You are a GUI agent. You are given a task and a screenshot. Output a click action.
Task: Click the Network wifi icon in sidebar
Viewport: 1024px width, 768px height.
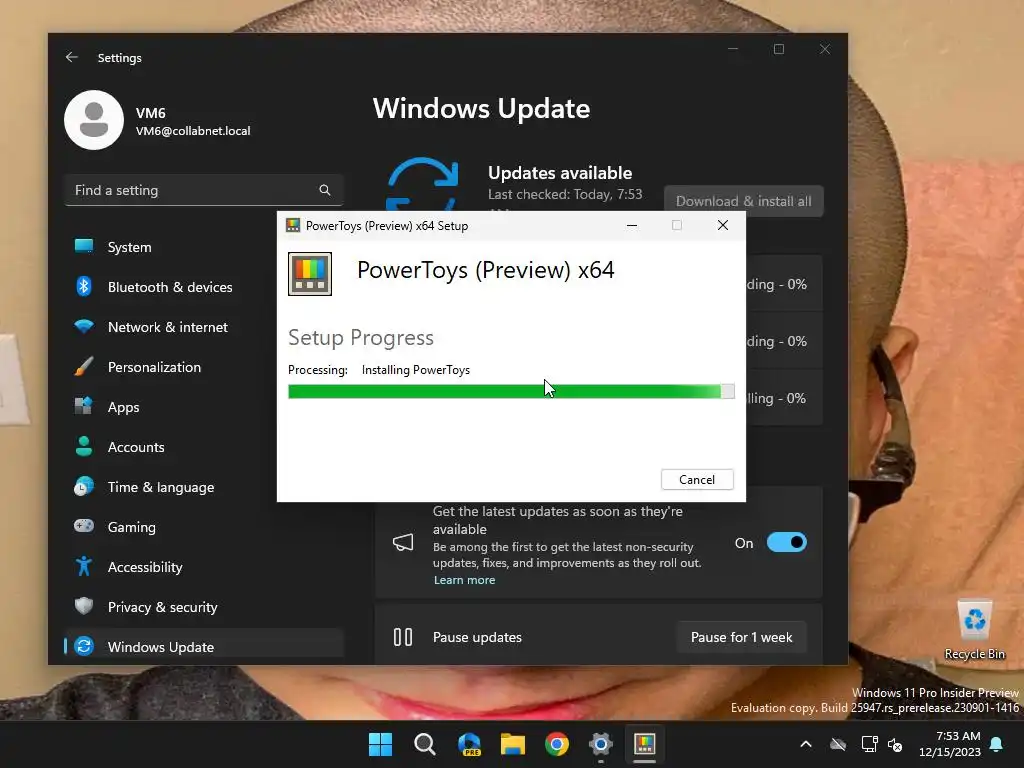[x=84, y=326]
